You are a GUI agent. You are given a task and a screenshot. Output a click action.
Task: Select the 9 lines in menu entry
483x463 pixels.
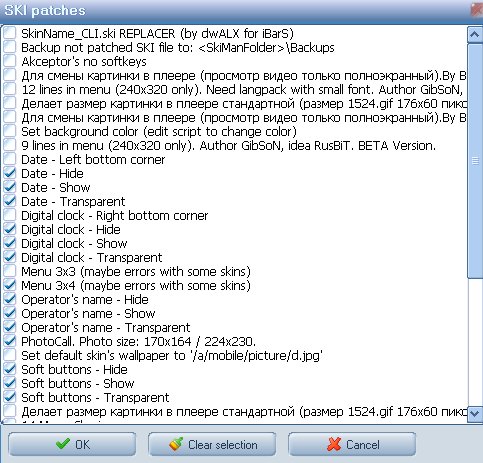(x=228, y=146)
